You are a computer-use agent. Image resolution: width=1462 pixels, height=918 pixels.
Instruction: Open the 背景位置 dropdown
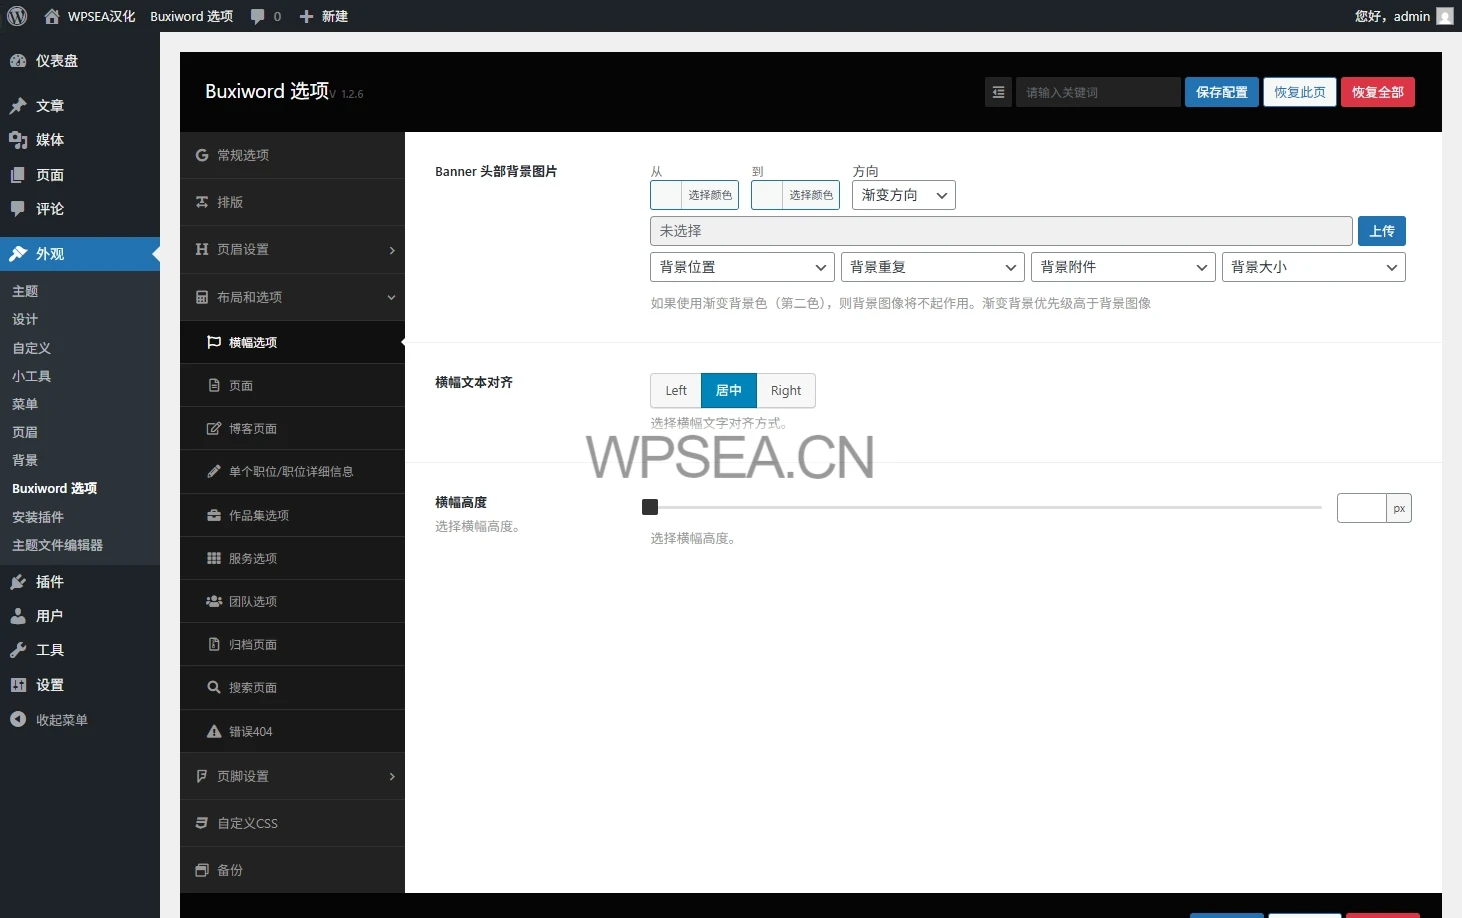pyautogui.click(x=742, y=267)
